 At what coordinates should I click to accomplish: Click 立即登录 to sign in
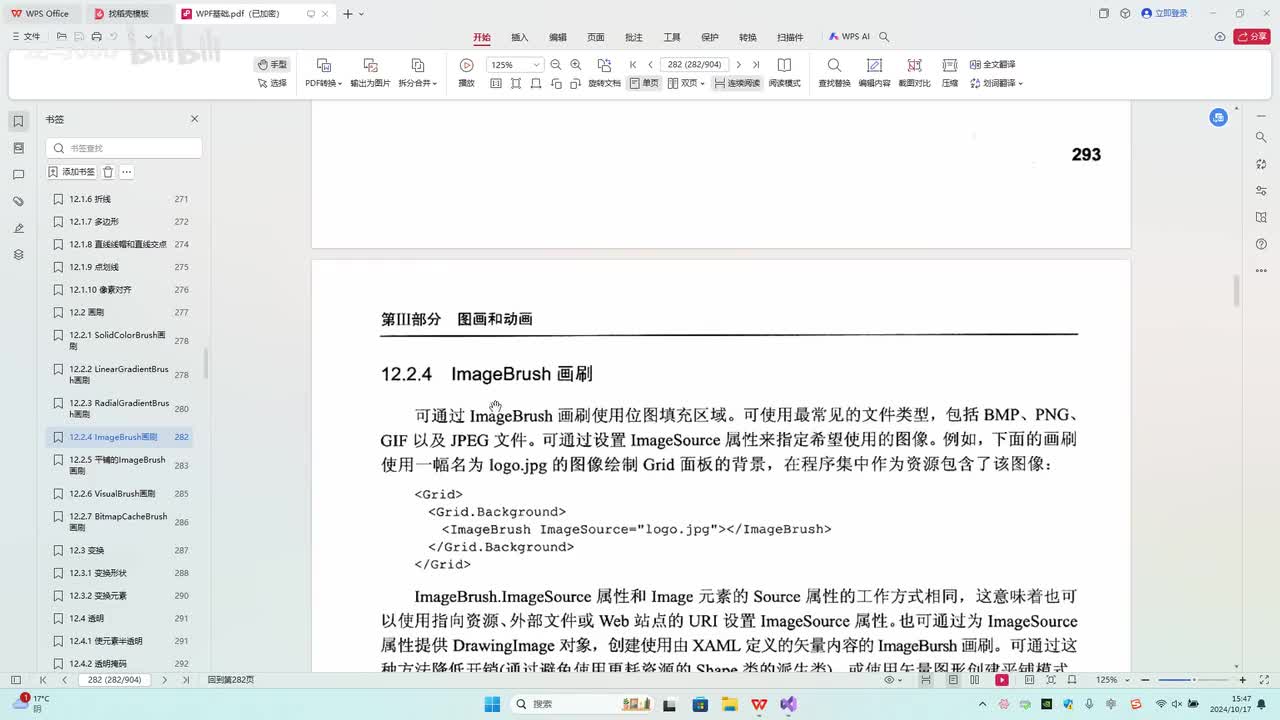(x=1164, y=13)
